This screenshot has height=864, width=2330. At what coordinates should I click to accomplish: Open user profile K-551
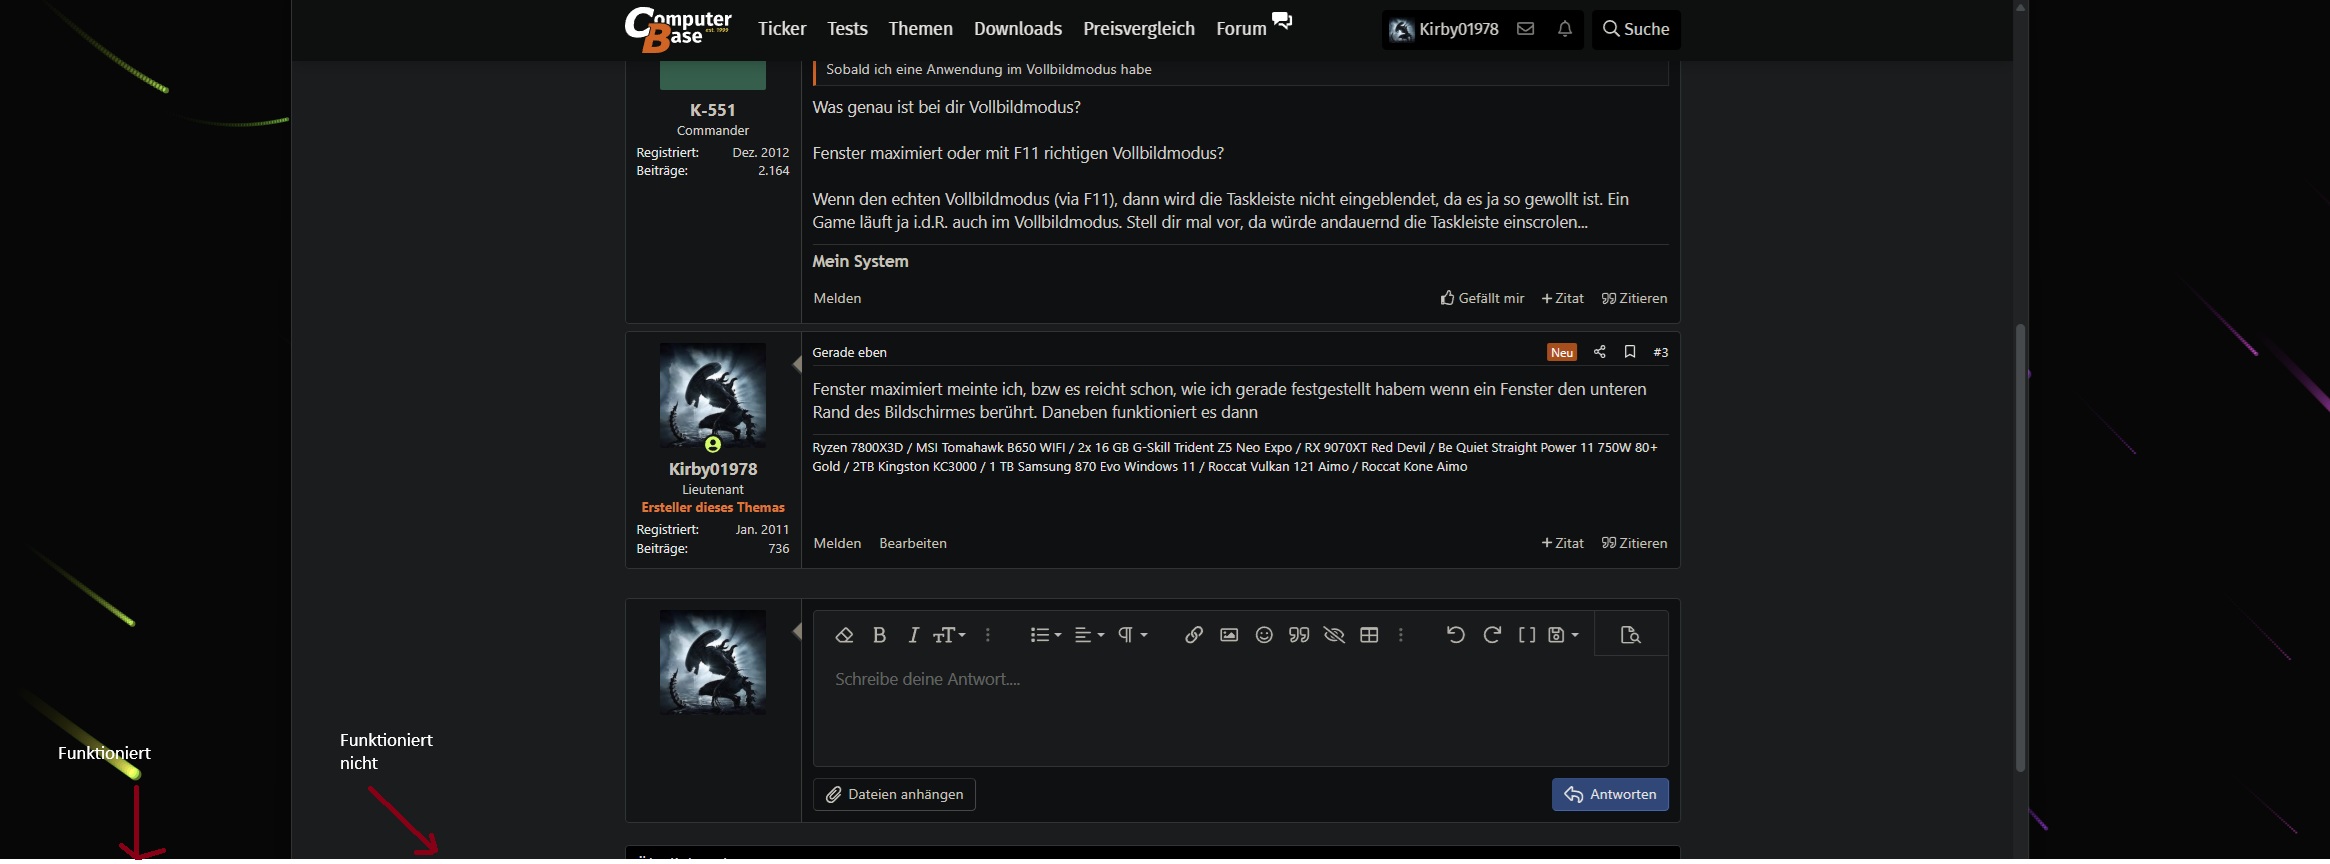[x=712, y=110]
